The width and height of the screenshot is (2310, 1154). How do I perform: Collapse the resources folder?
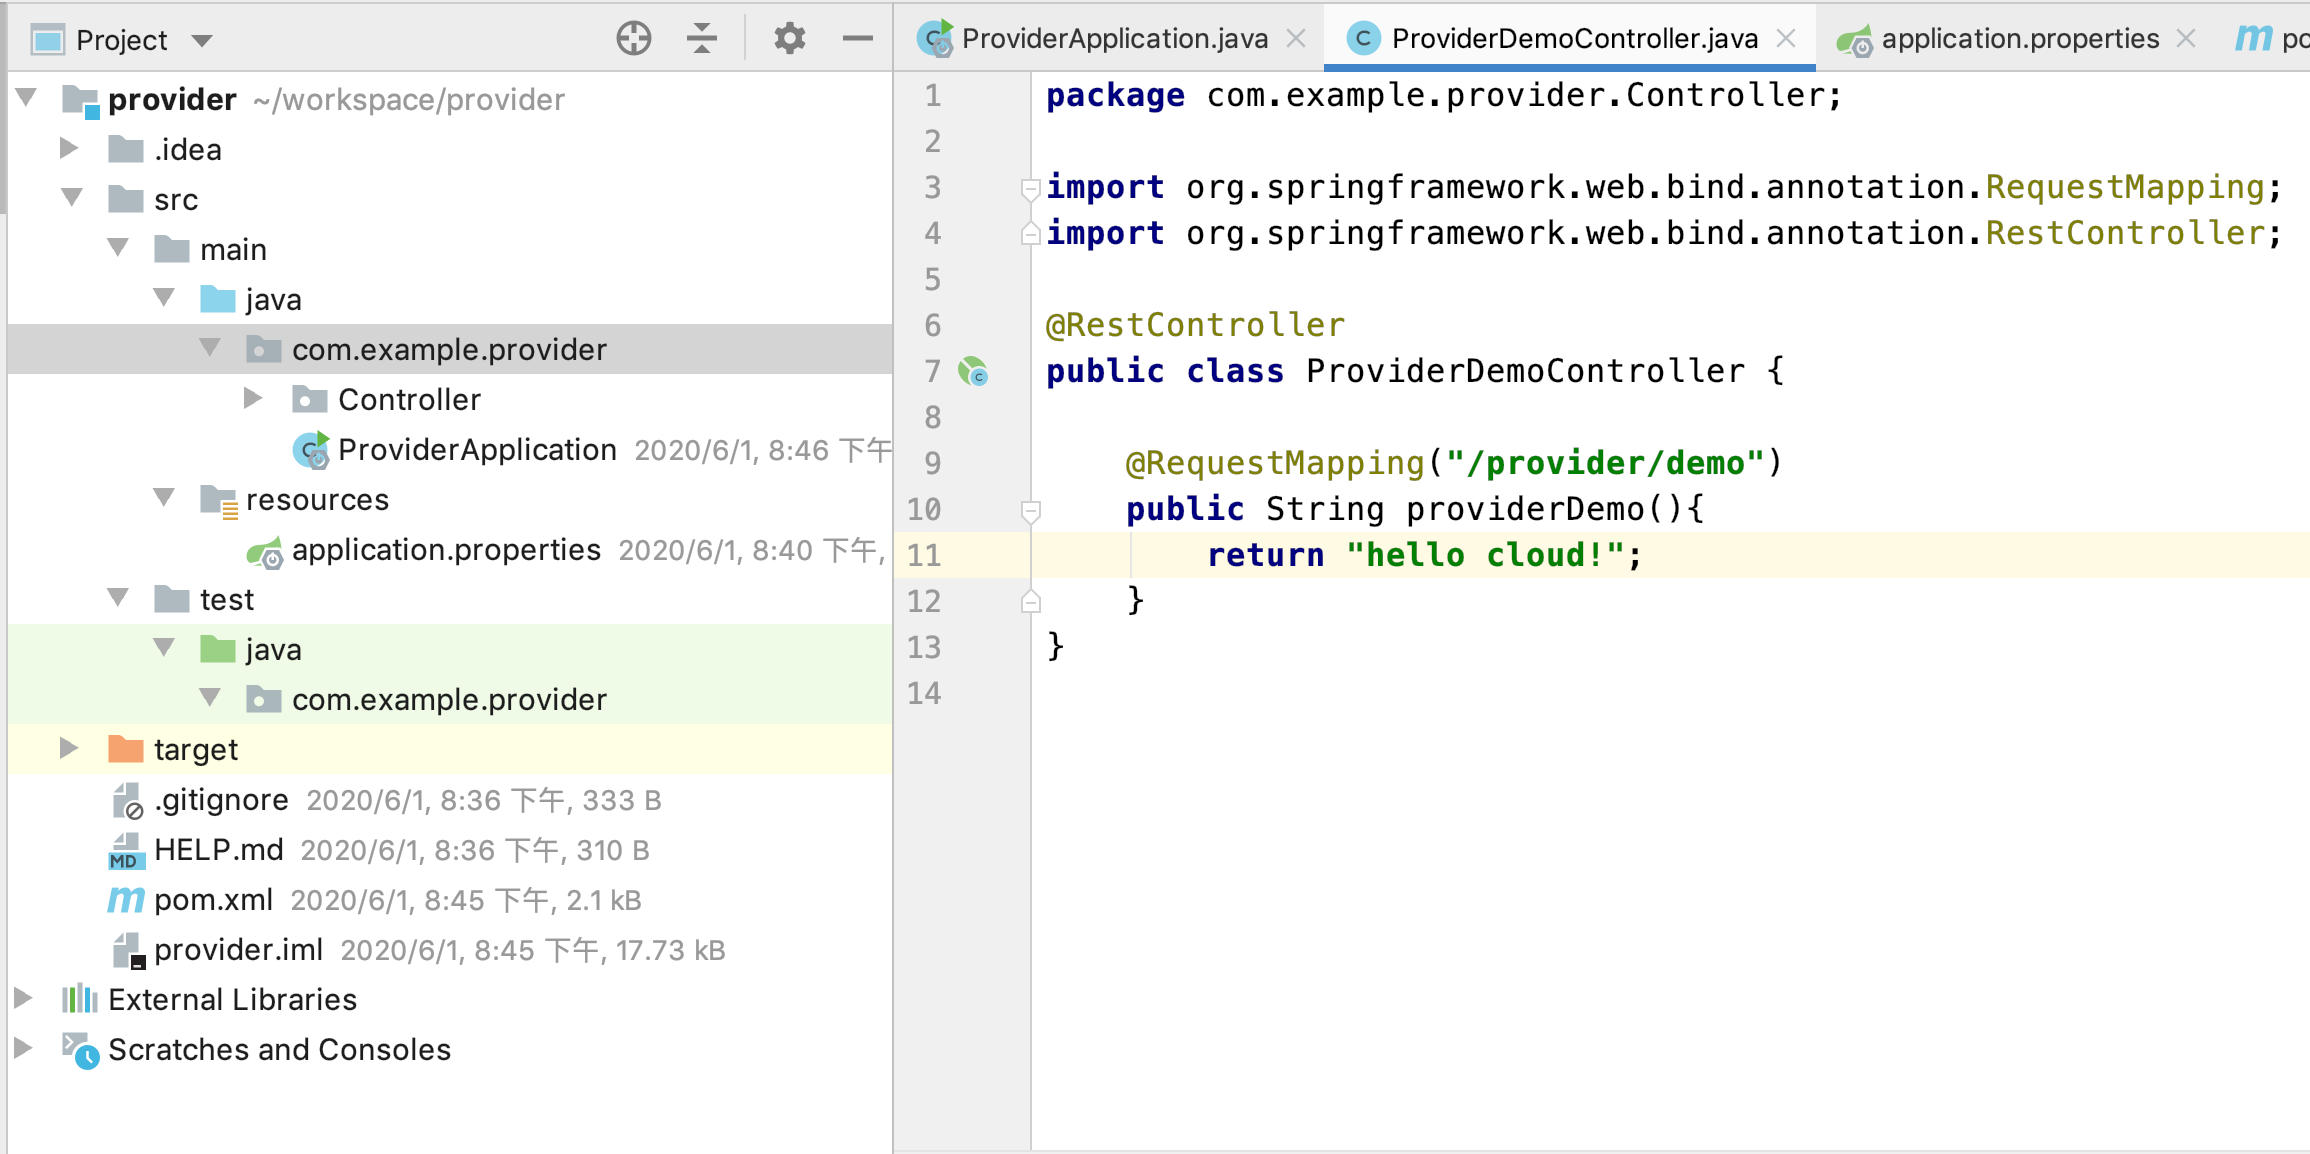164,499
